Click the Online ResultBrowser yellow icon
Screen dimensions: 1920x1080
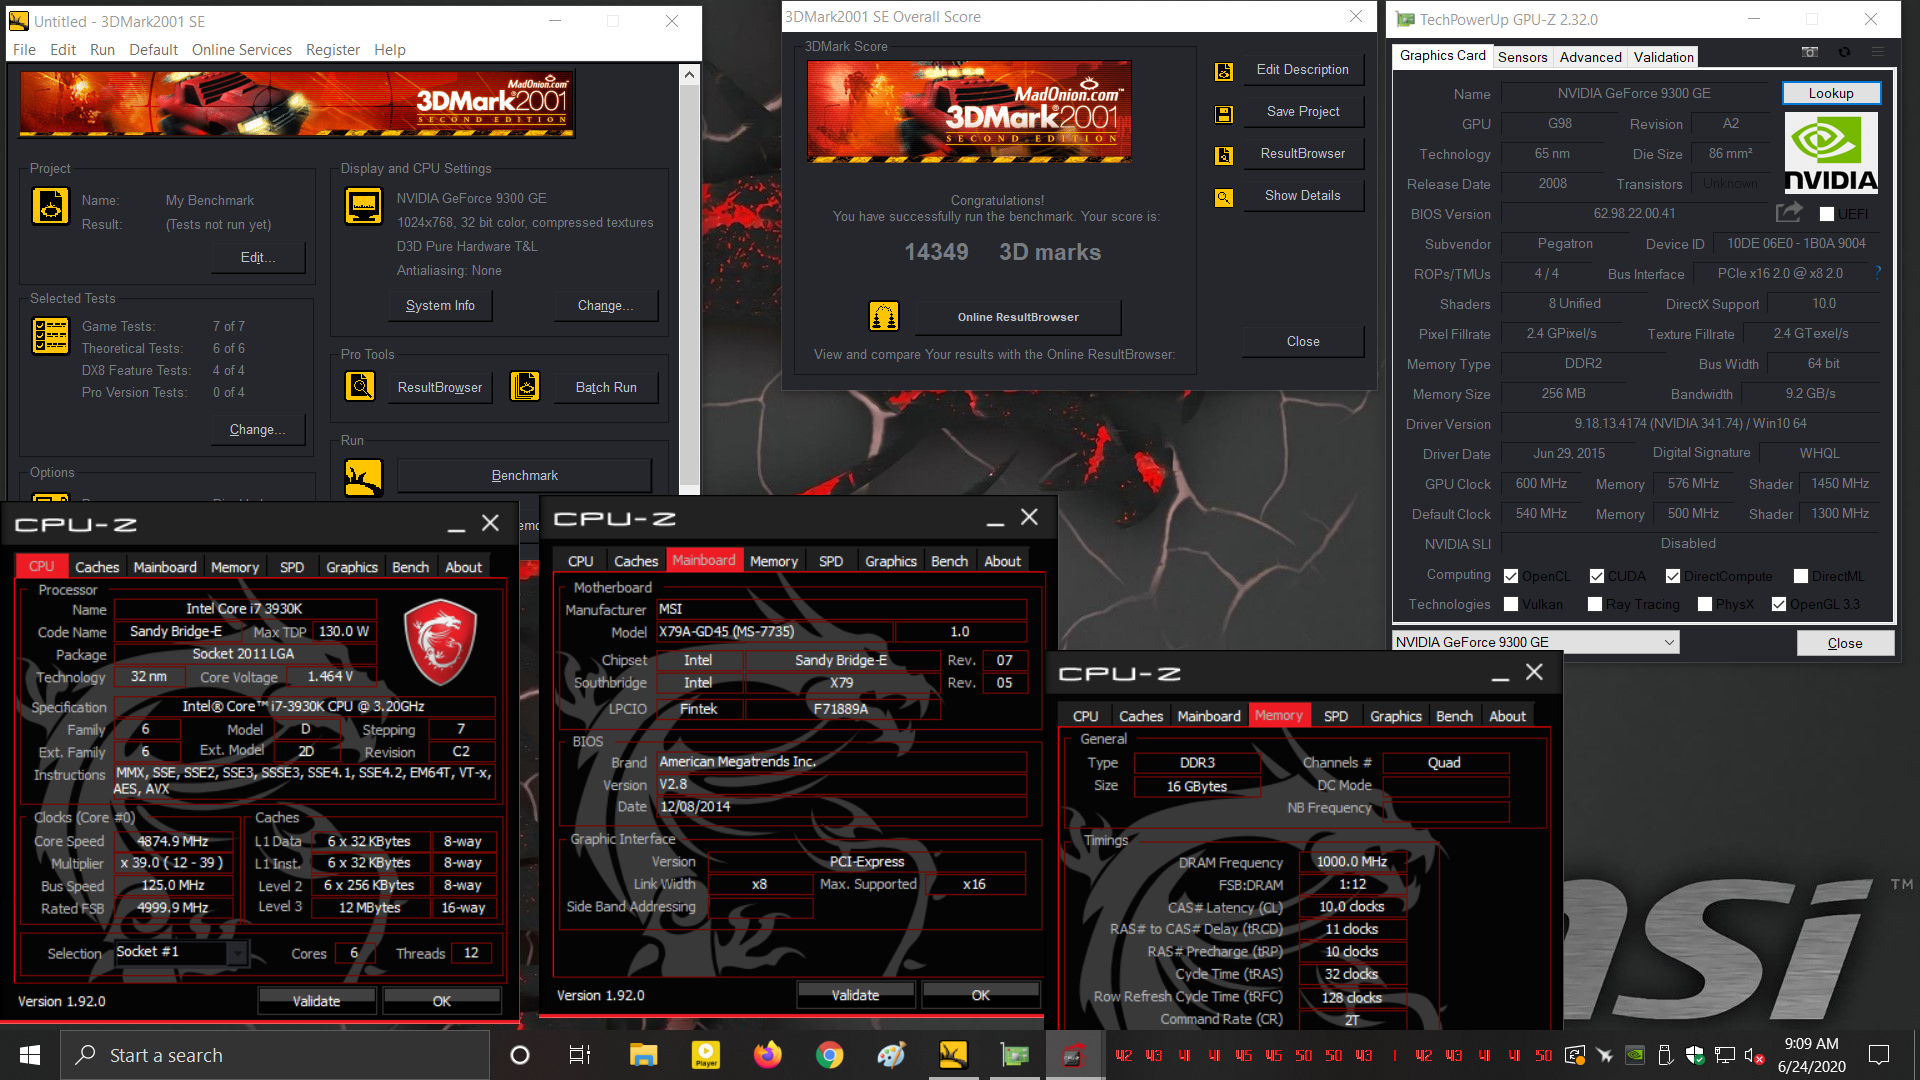pyautogui.click(x=884, y=317)
